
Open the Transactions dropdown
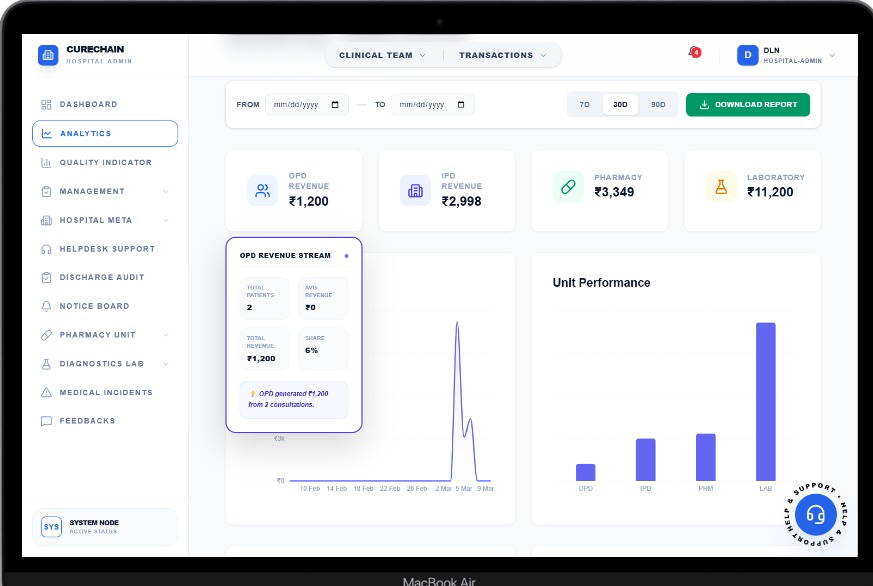tap(504, 55)
